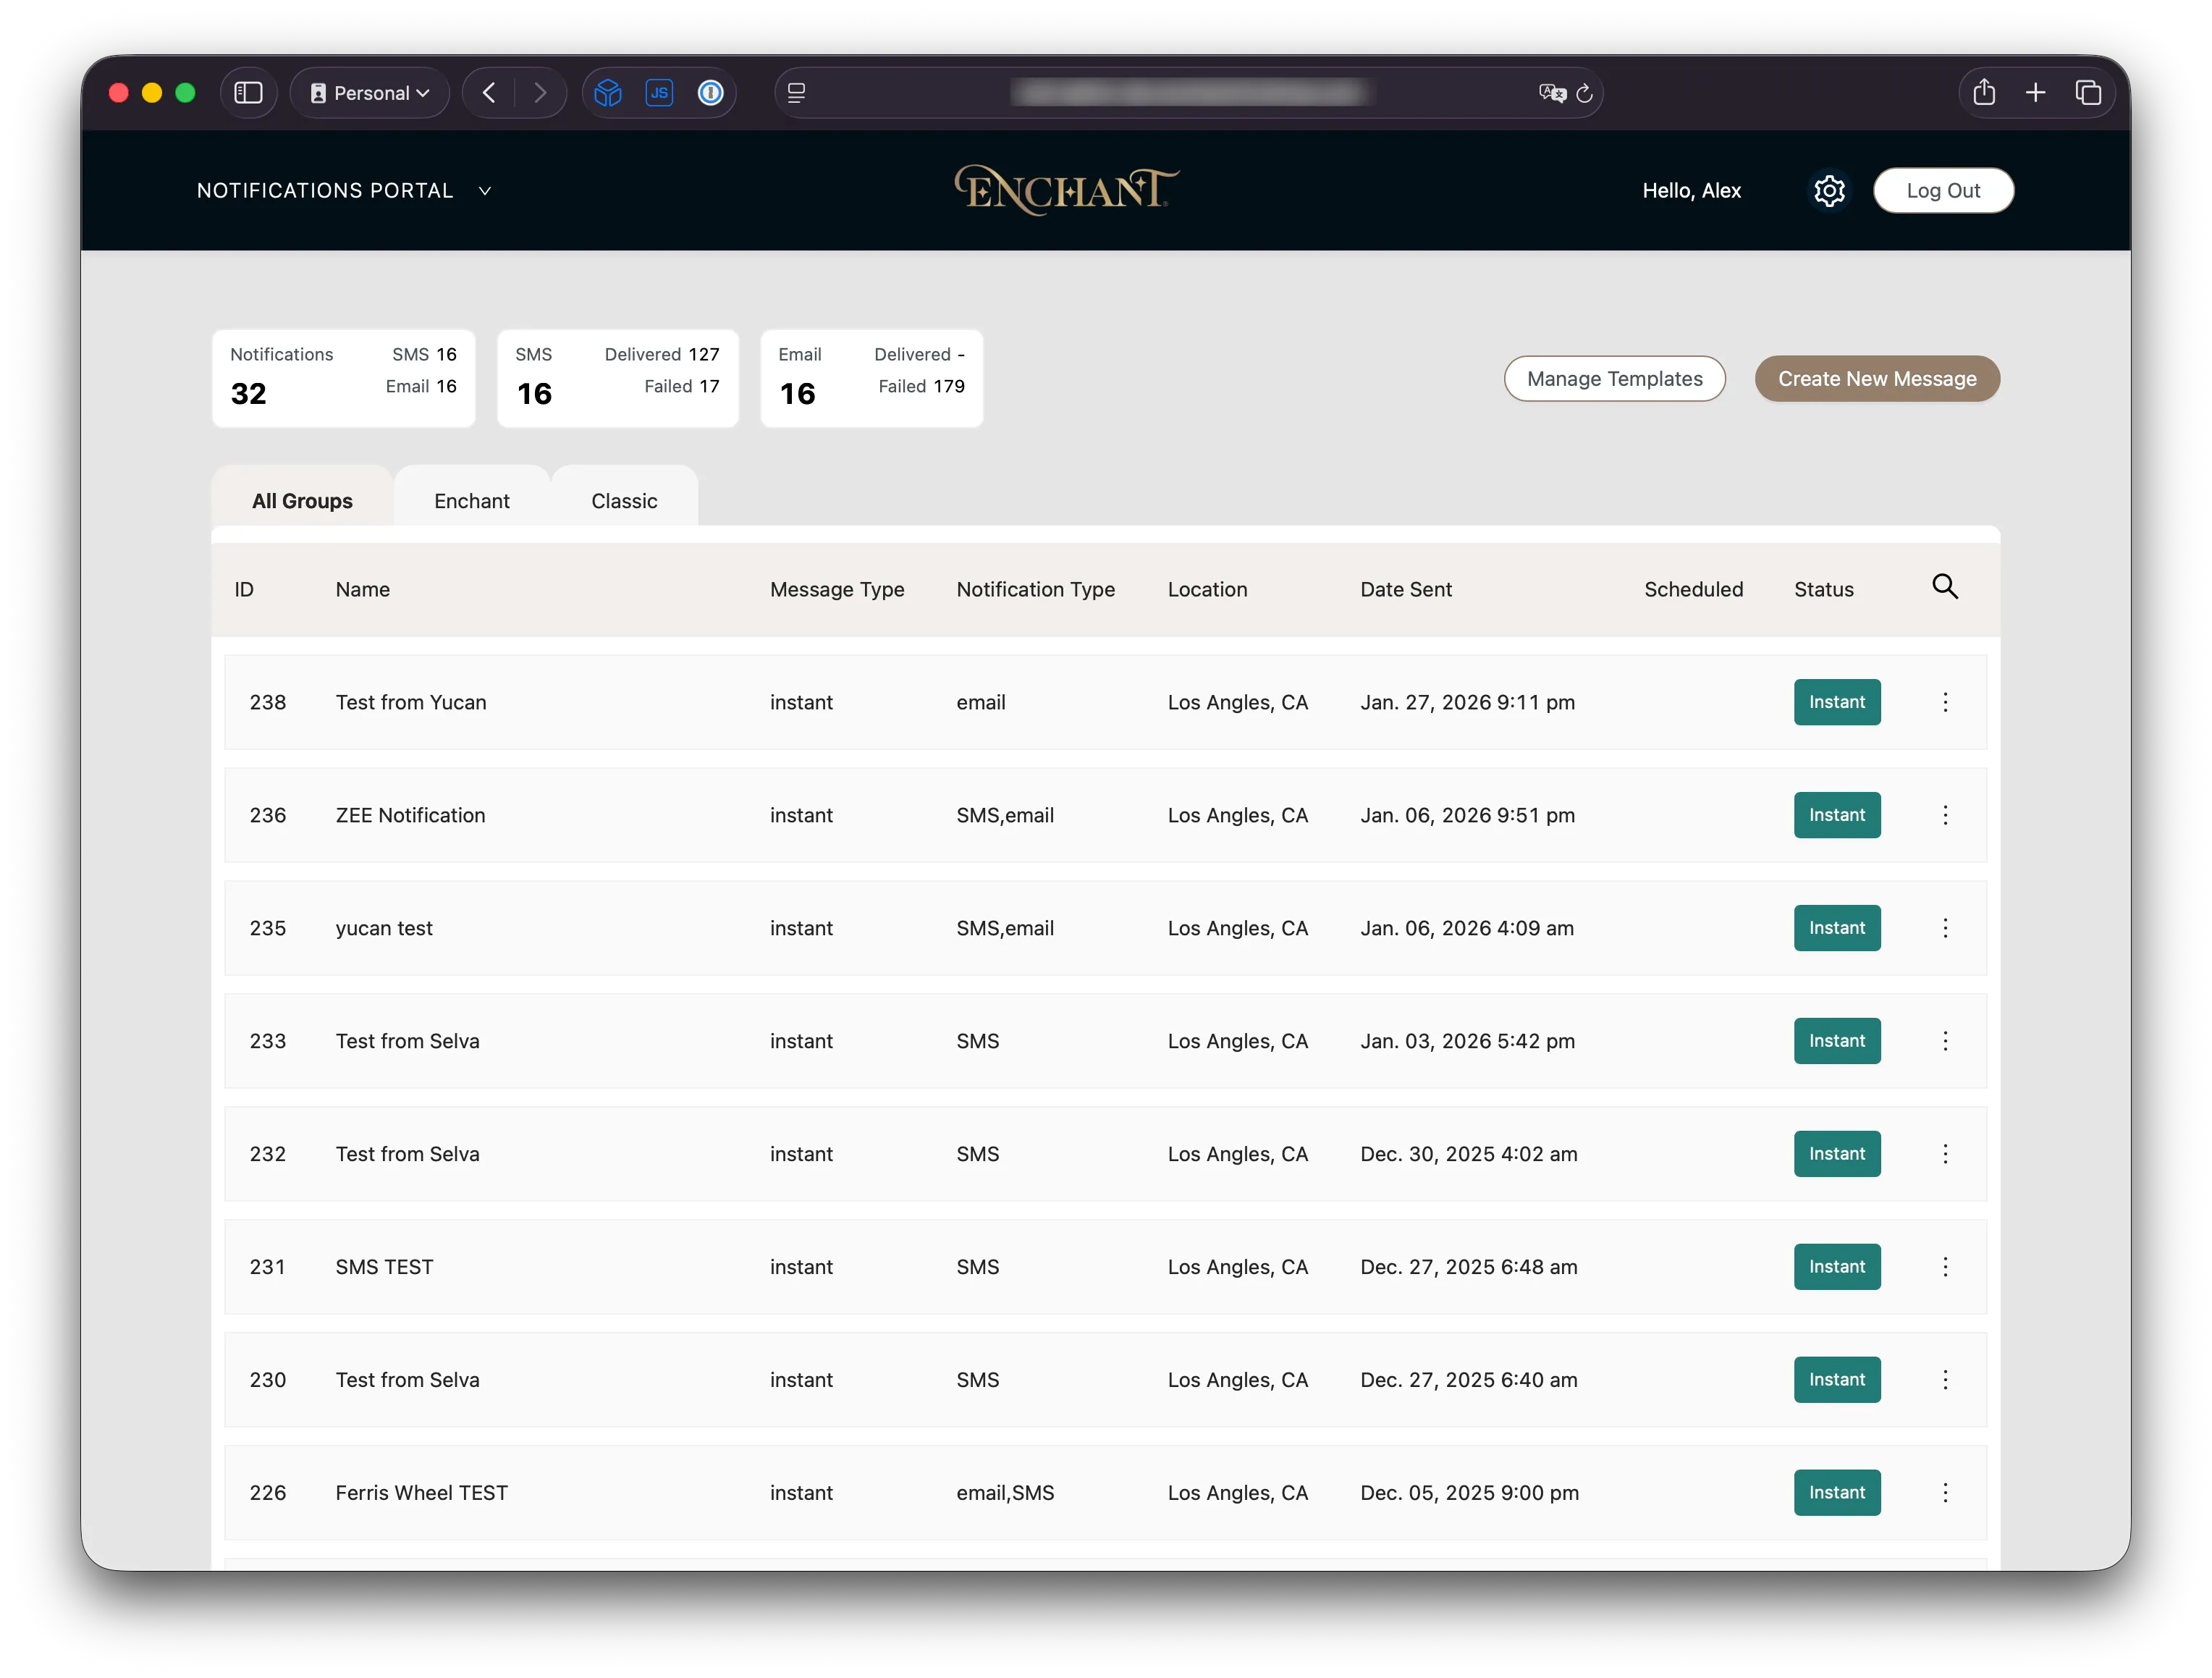Click the Location column header
Screen dimensions: 2212x1678
click(x=1207, y=590)
